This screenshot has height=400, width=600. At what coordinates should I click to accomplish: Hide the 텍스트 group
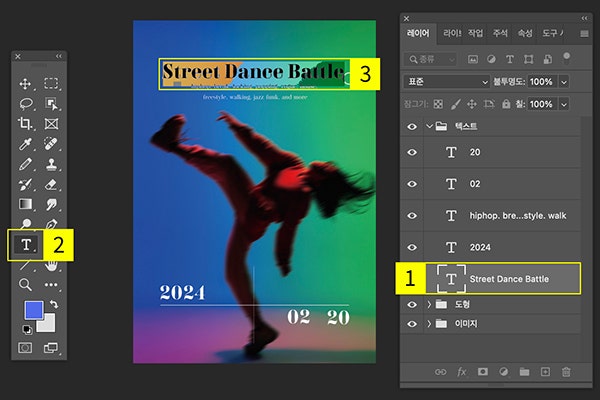pos(412,126)
